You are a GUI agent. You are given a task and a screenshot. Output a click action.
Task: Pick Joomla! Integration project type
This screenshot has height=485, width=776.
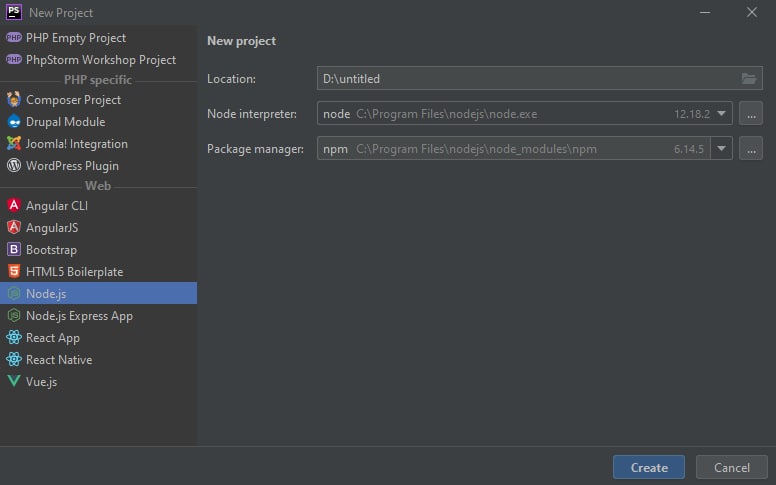pyautogui.click(x=98, y=144)
